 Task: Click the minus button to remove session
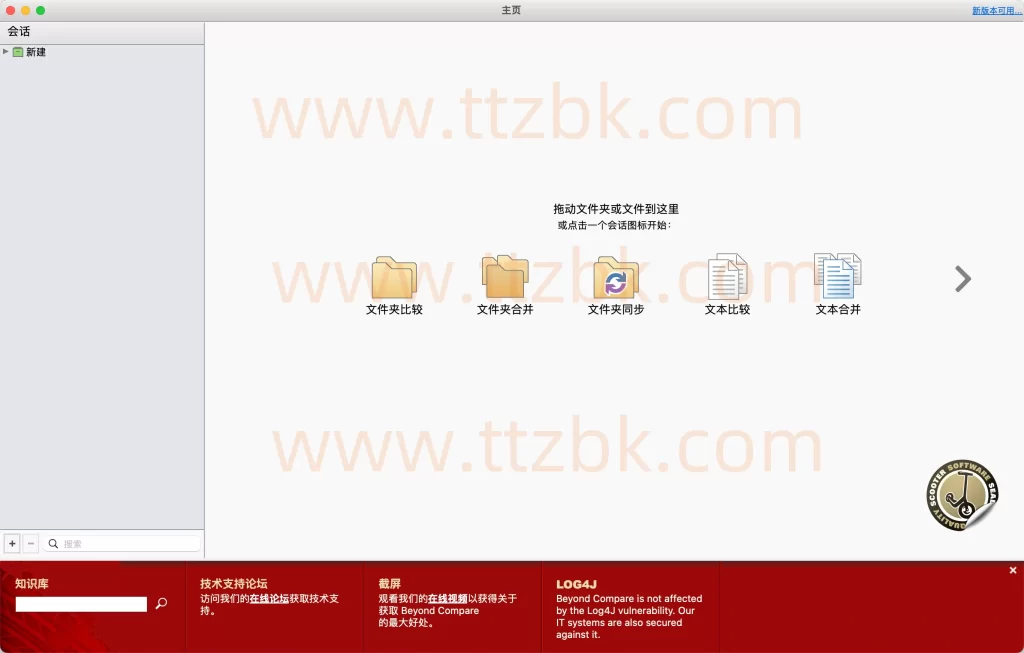31,544
